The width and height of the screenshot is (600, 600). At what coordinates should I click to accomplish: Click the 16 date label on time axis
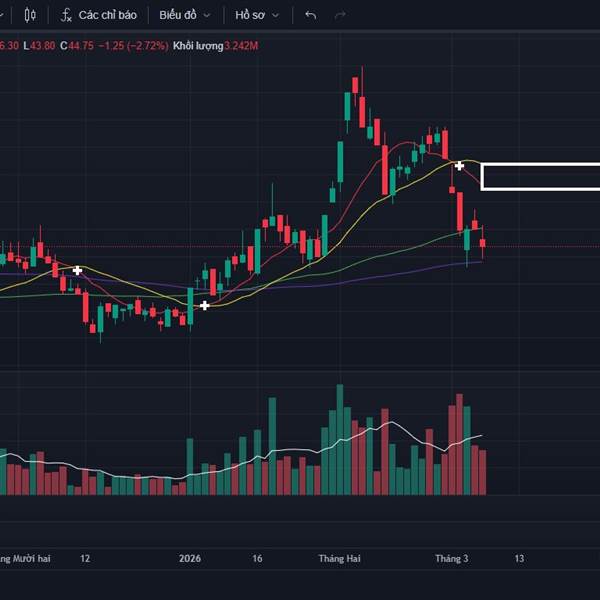click(257, 559)
